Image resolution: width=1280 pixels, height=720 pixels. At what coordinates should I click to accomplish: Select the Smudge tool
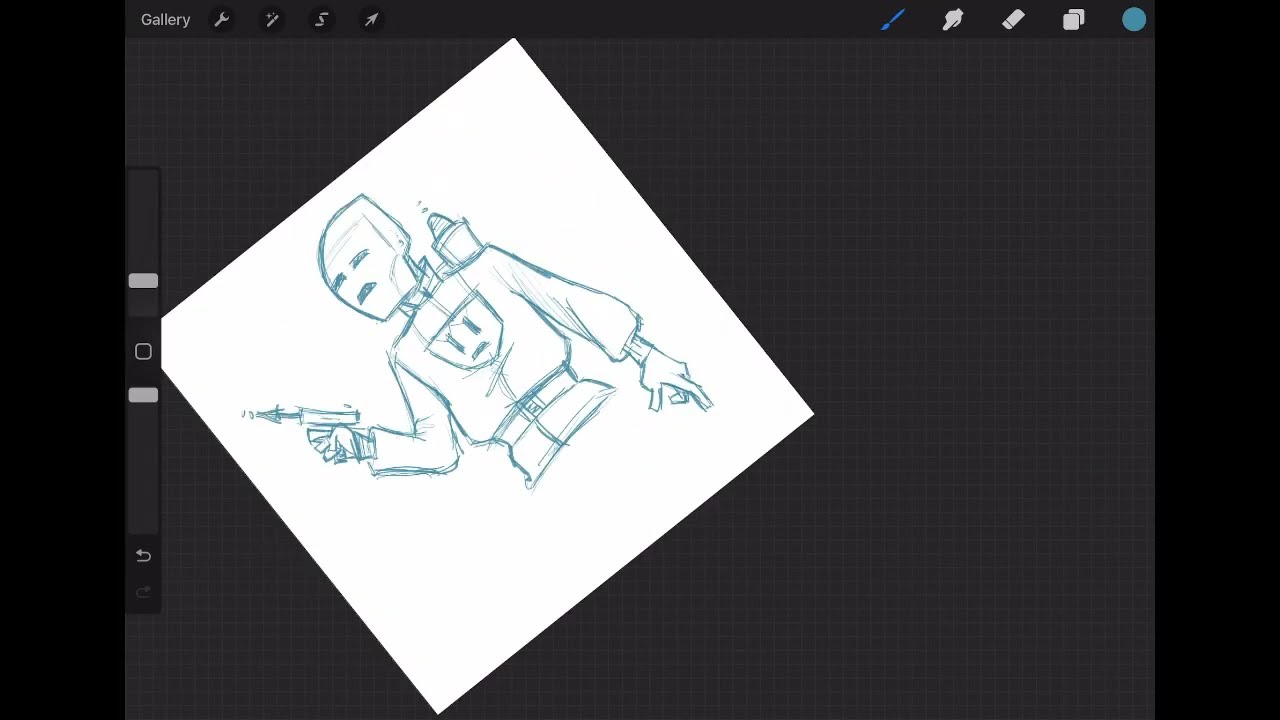[x=953, y=20]
